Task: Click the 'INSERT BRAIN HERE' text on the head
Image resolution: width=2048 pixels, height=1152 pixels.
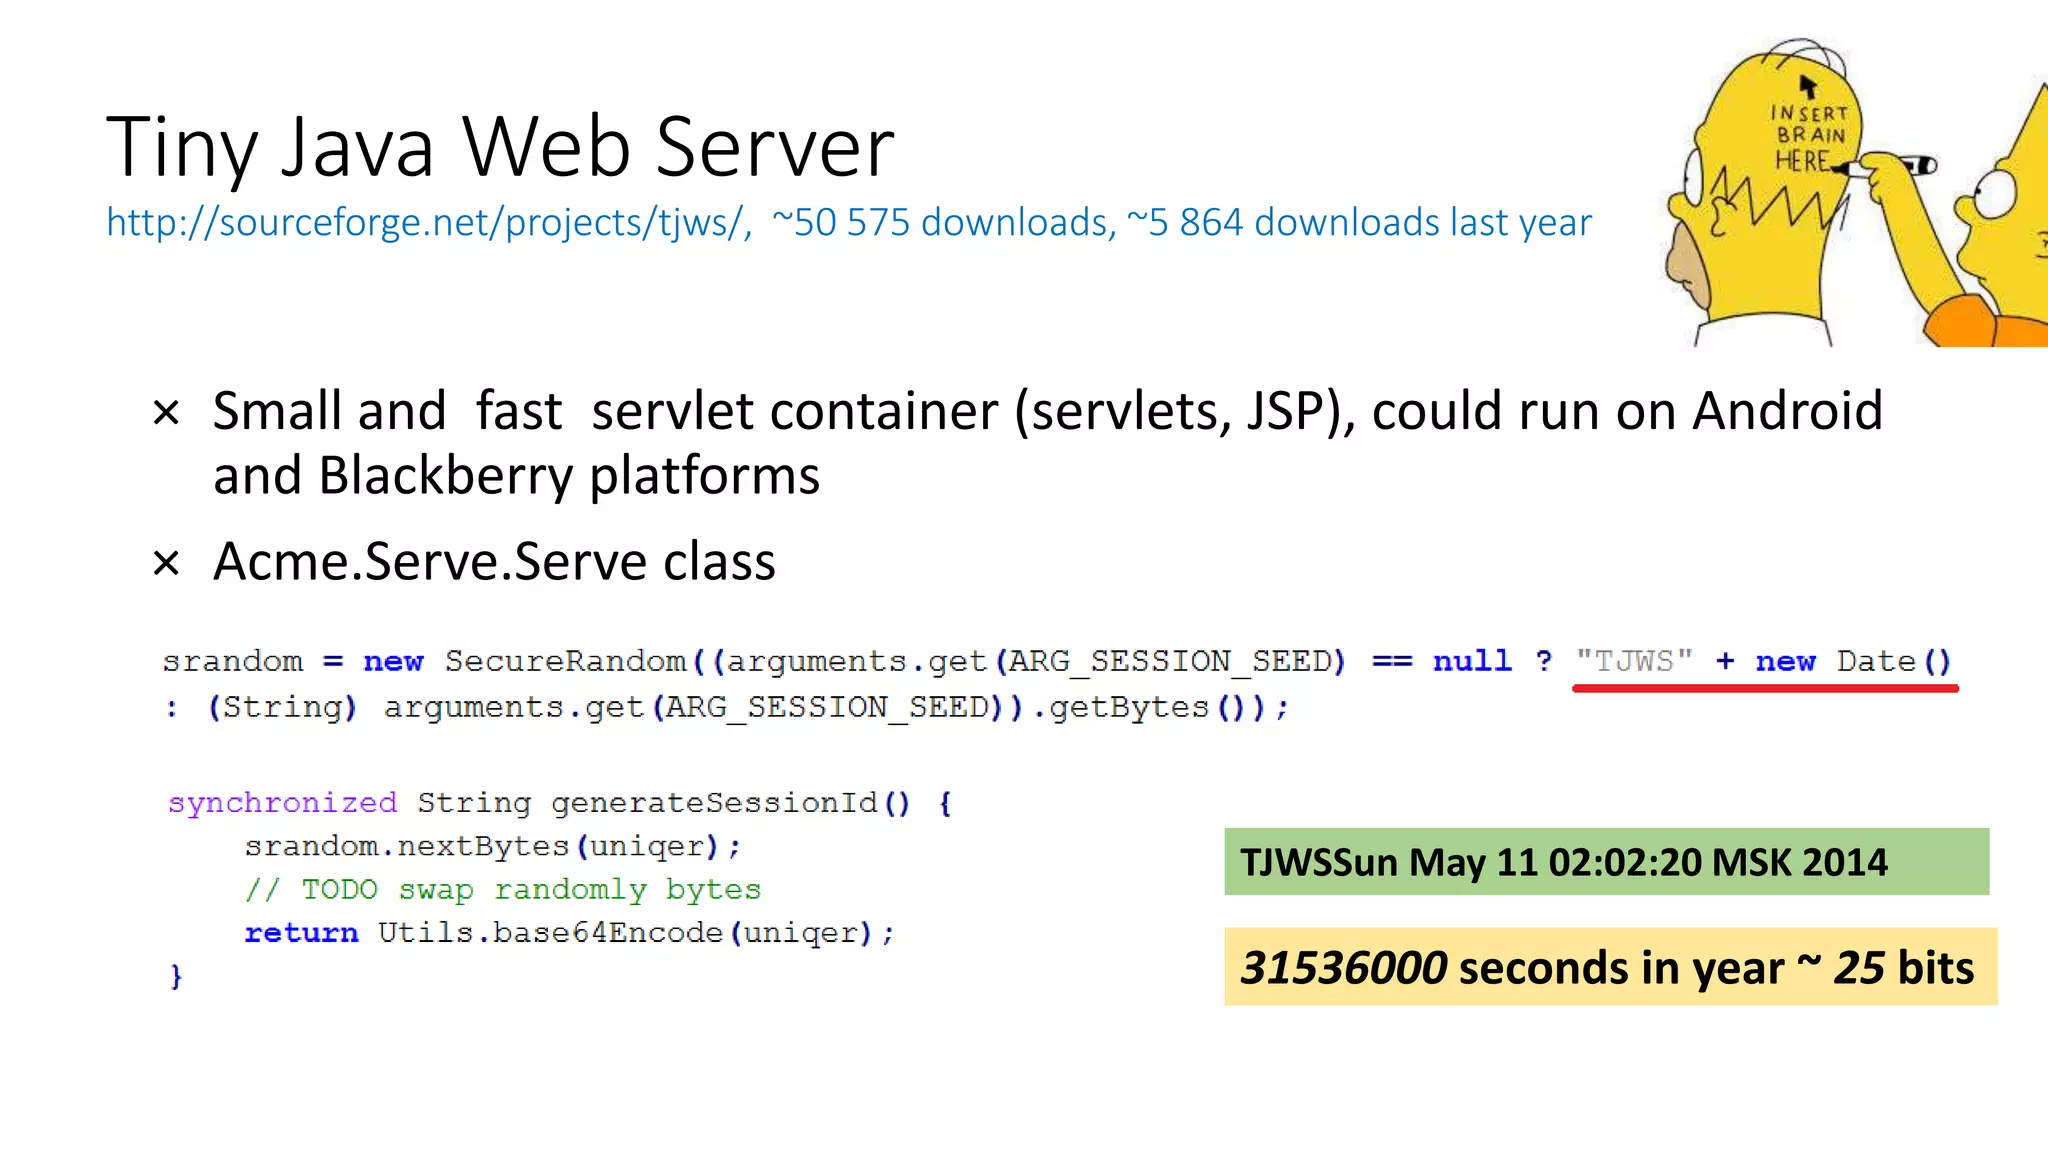Action: click(x=1808, y=138)
